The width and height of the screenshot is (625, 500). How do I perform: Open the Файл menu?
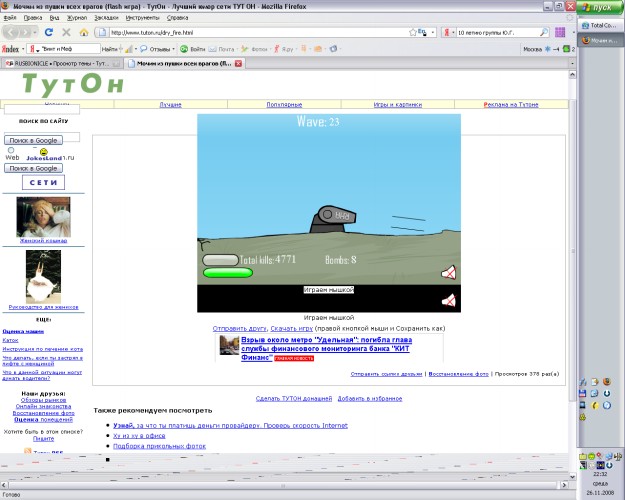tap(10, 18)
